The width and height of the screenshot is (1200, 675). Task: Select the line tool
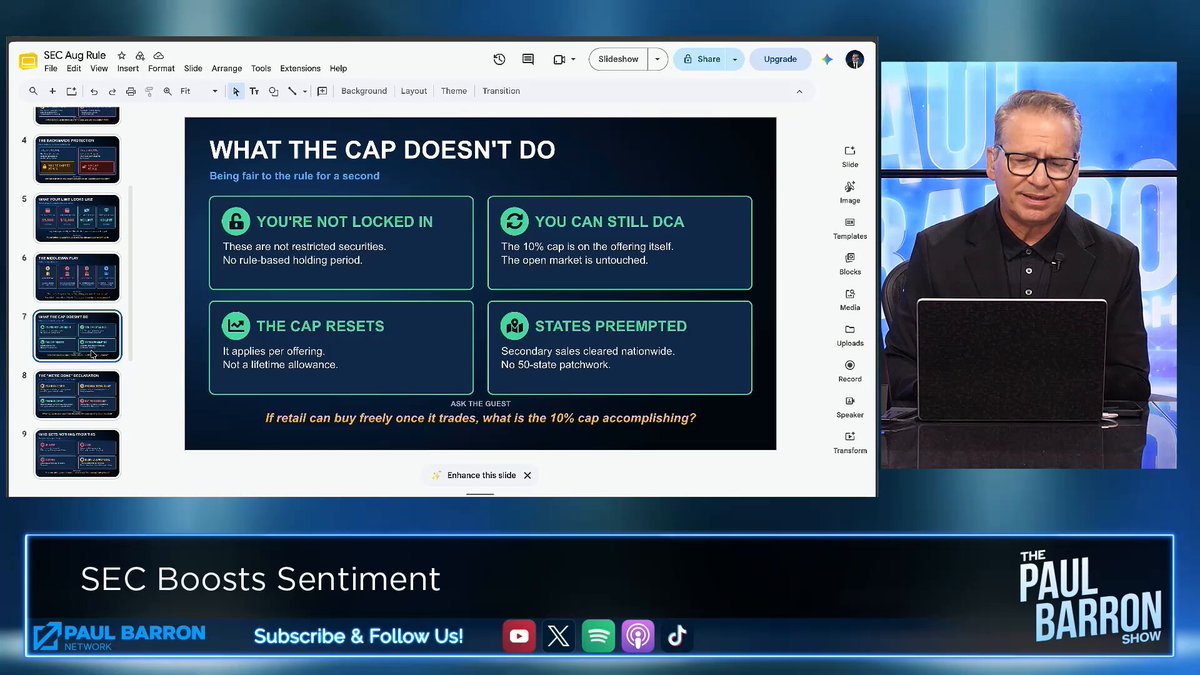291,91
